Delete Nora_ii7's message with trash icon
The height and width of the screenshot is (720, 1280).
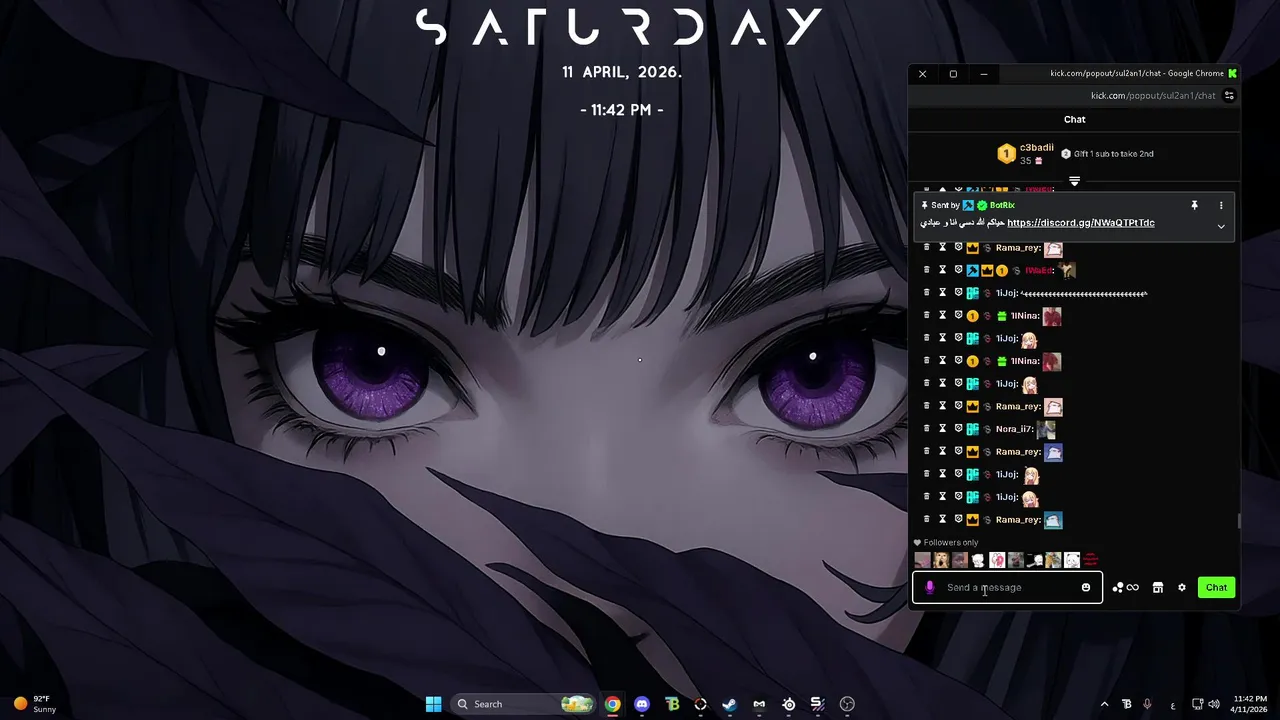926,429
